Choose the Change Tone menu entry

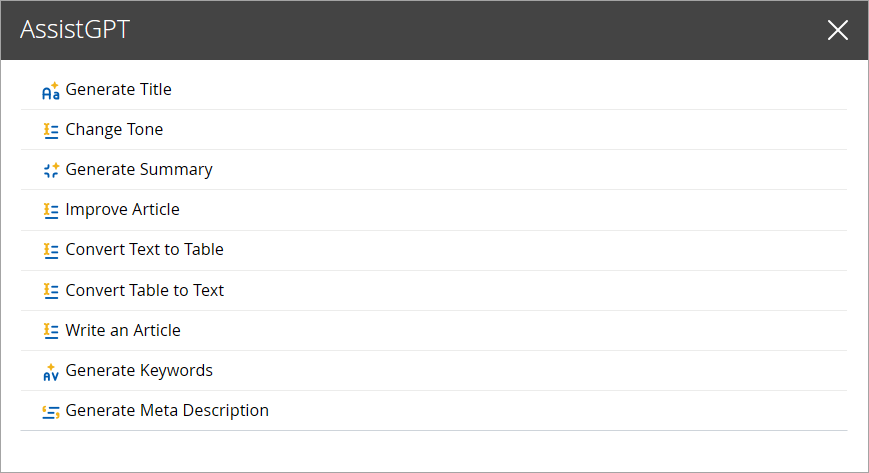click(114, 130)
